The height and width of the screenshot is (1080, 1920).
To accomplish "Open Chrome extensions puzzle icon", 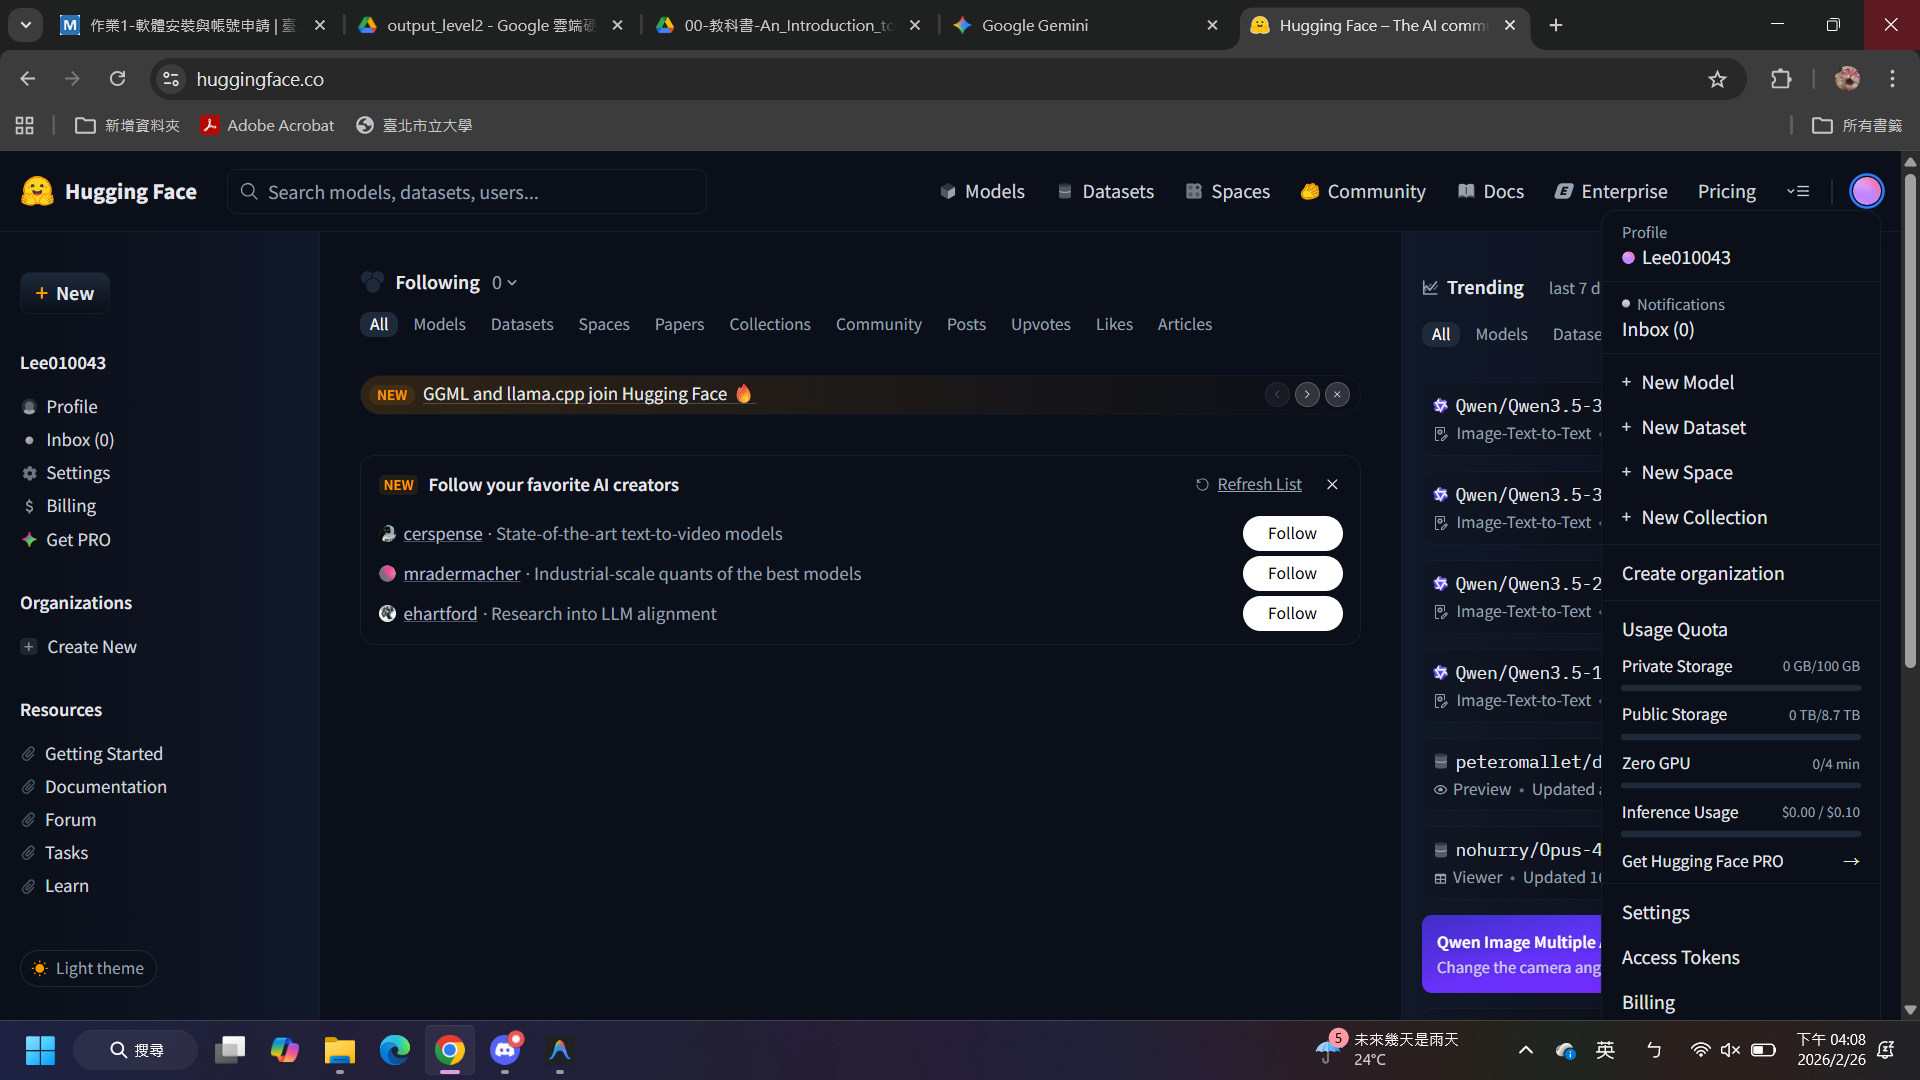I will 1781,79.
